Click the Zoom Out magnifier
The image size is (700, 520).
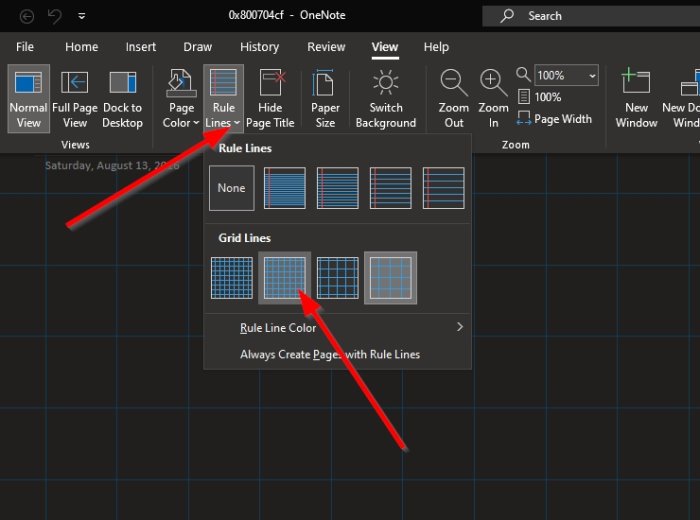tap(454, 99)
